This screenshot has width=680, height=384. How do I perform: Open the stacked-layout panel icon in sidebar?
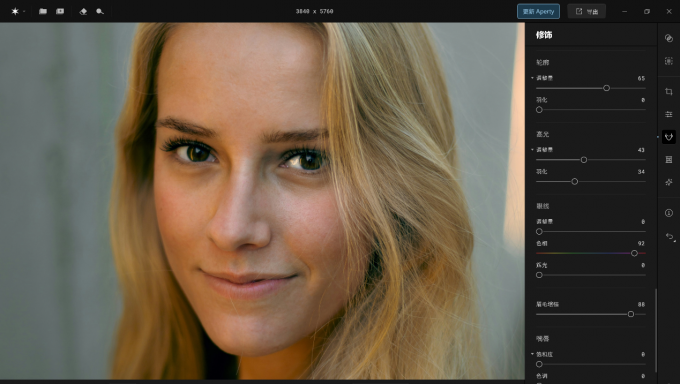point(669,160)
